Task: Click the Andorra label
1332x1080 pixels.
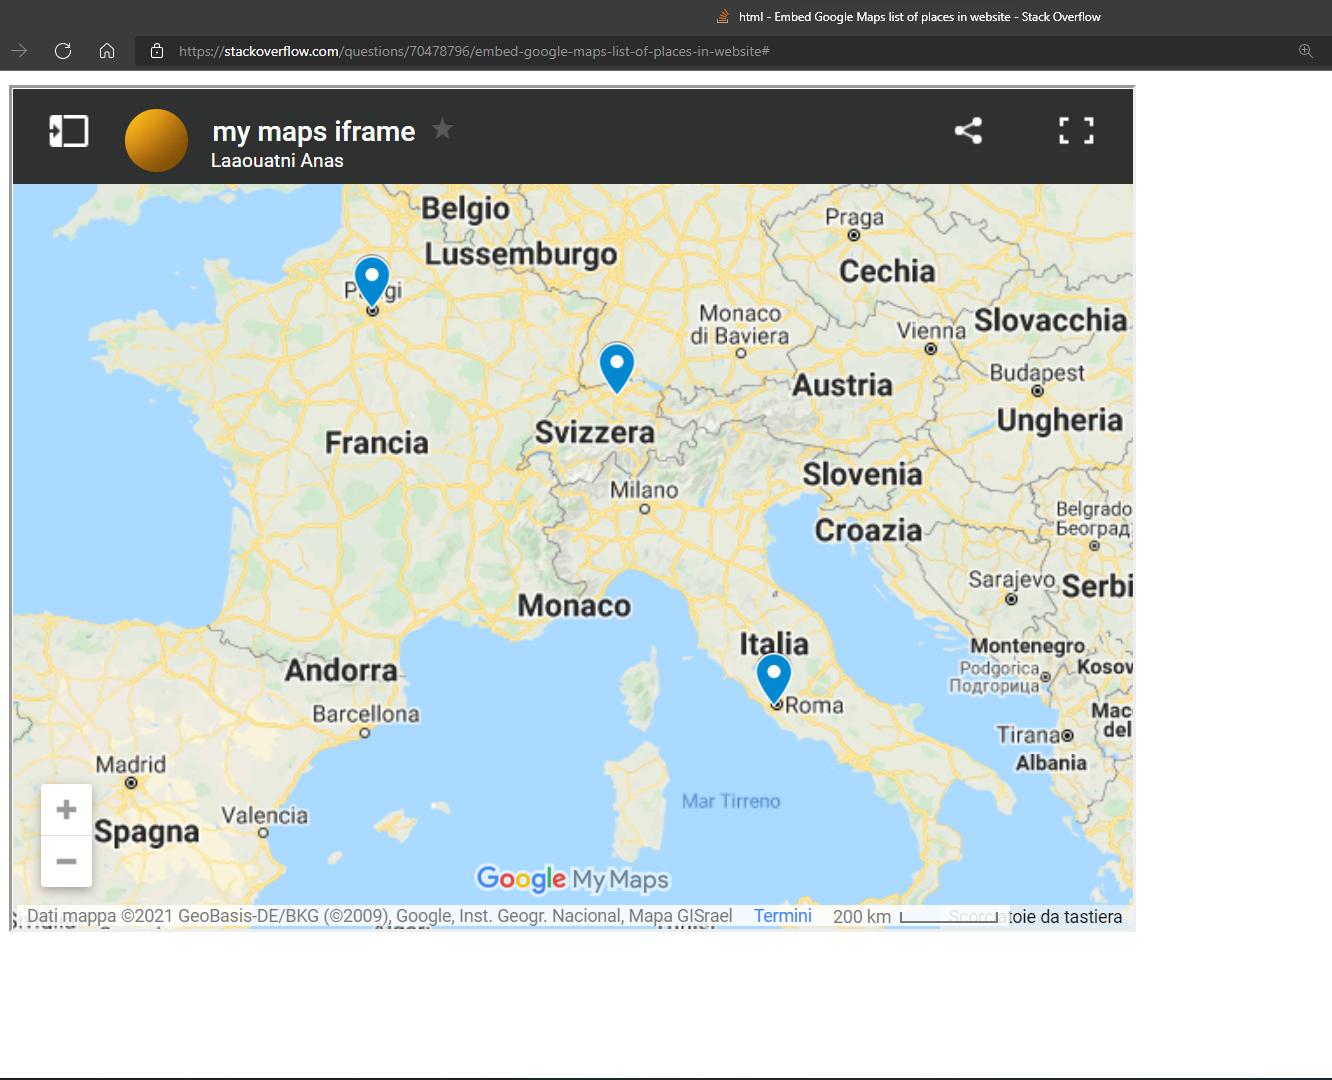Action: pos(341,670)
